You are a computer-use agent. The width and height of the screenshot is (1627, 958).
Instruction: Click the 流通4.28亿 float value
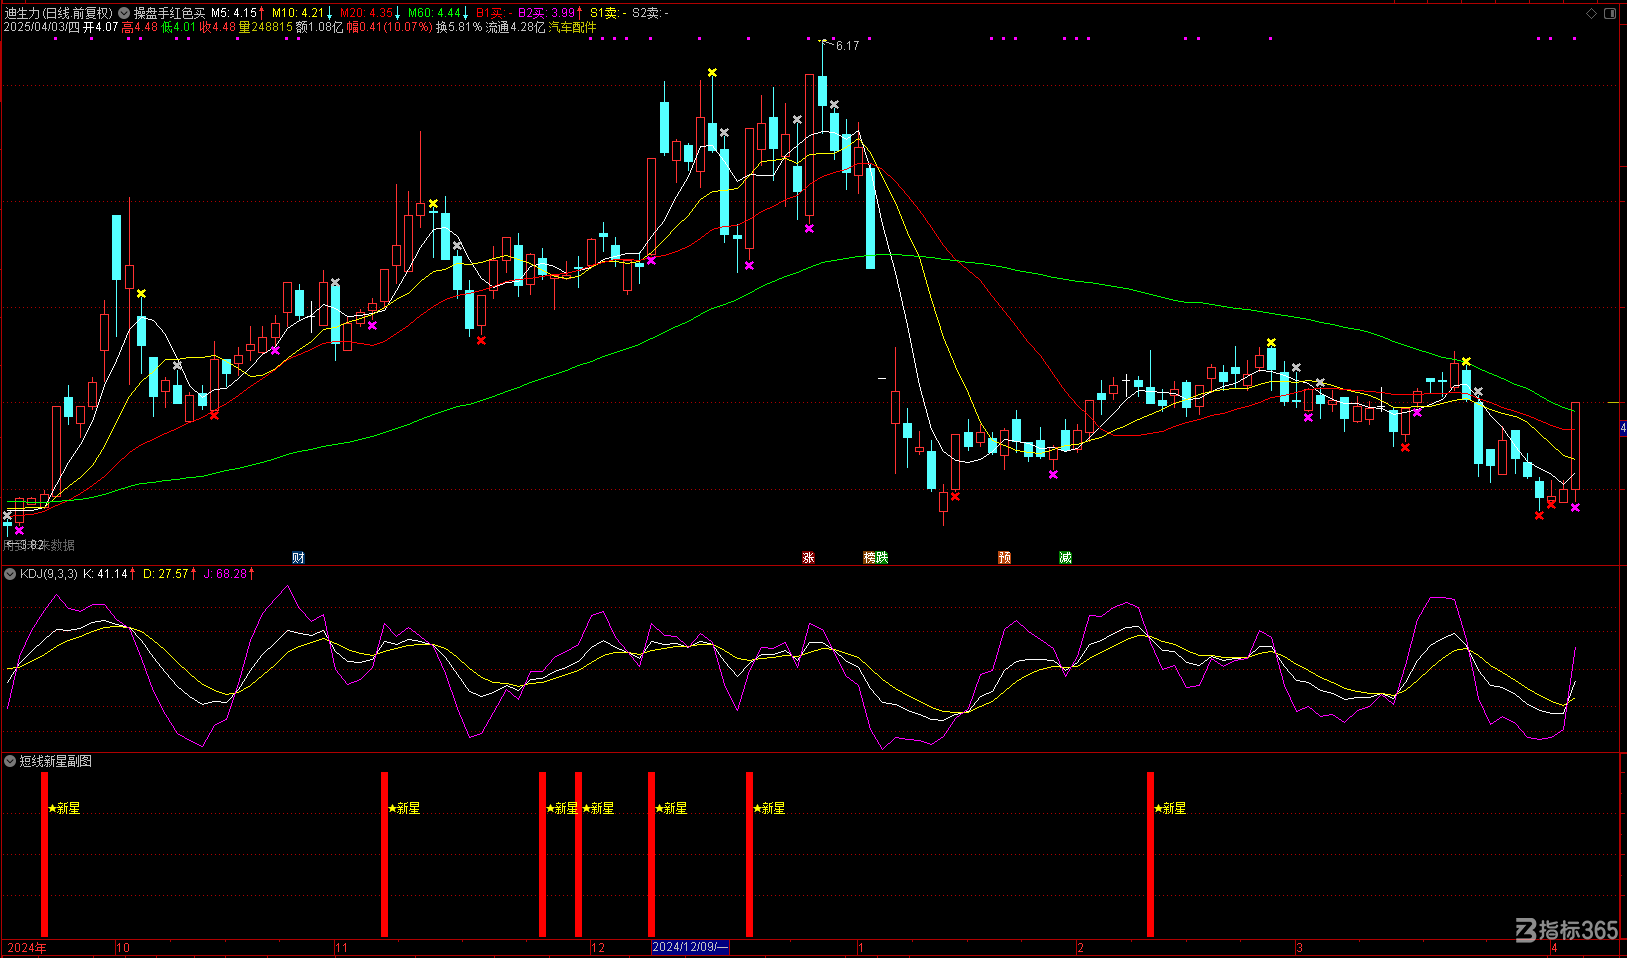(x=516, y=27)
